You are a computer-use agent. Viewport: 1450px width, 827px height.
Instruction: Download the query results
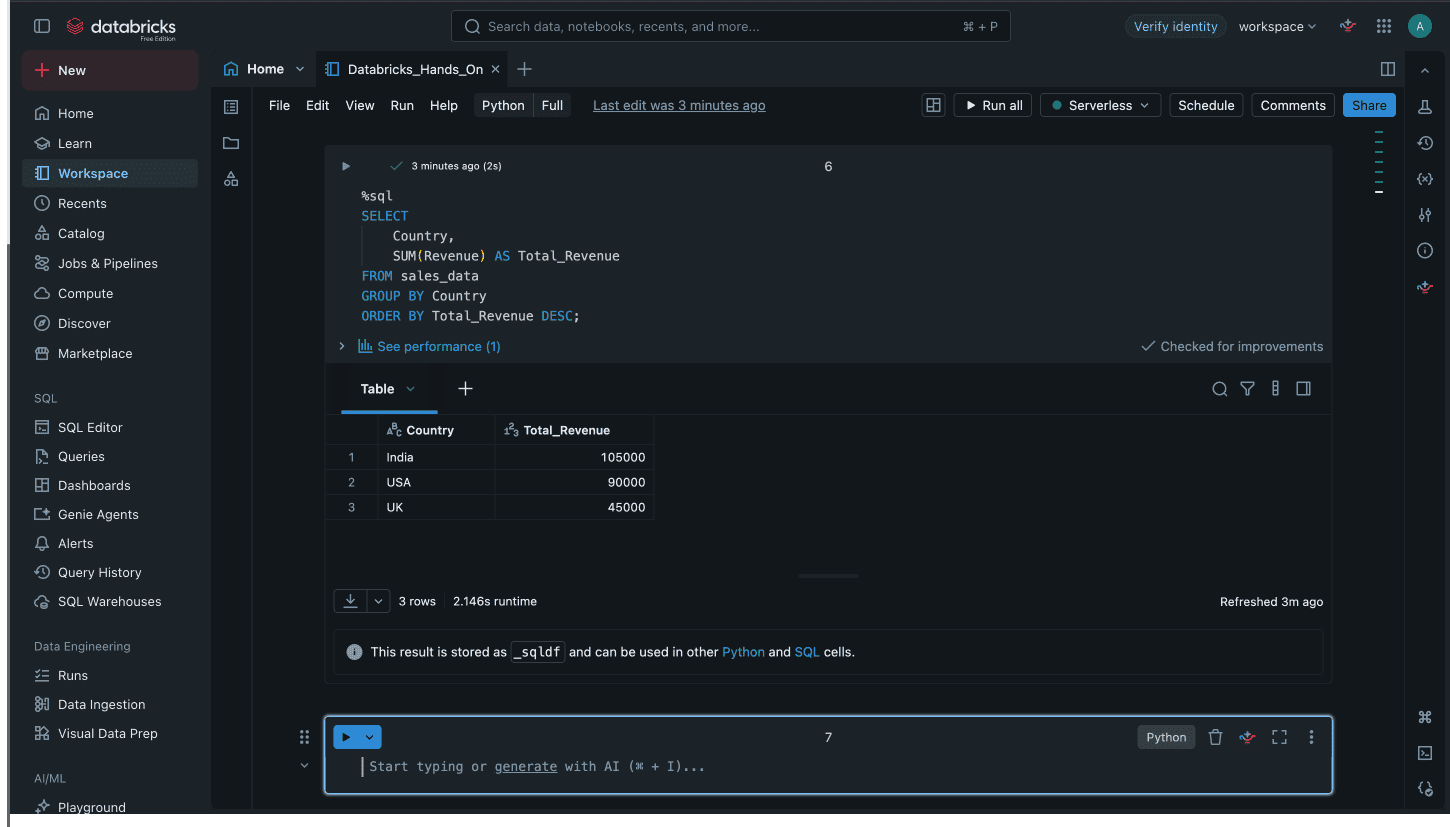(x=350, y=601)
